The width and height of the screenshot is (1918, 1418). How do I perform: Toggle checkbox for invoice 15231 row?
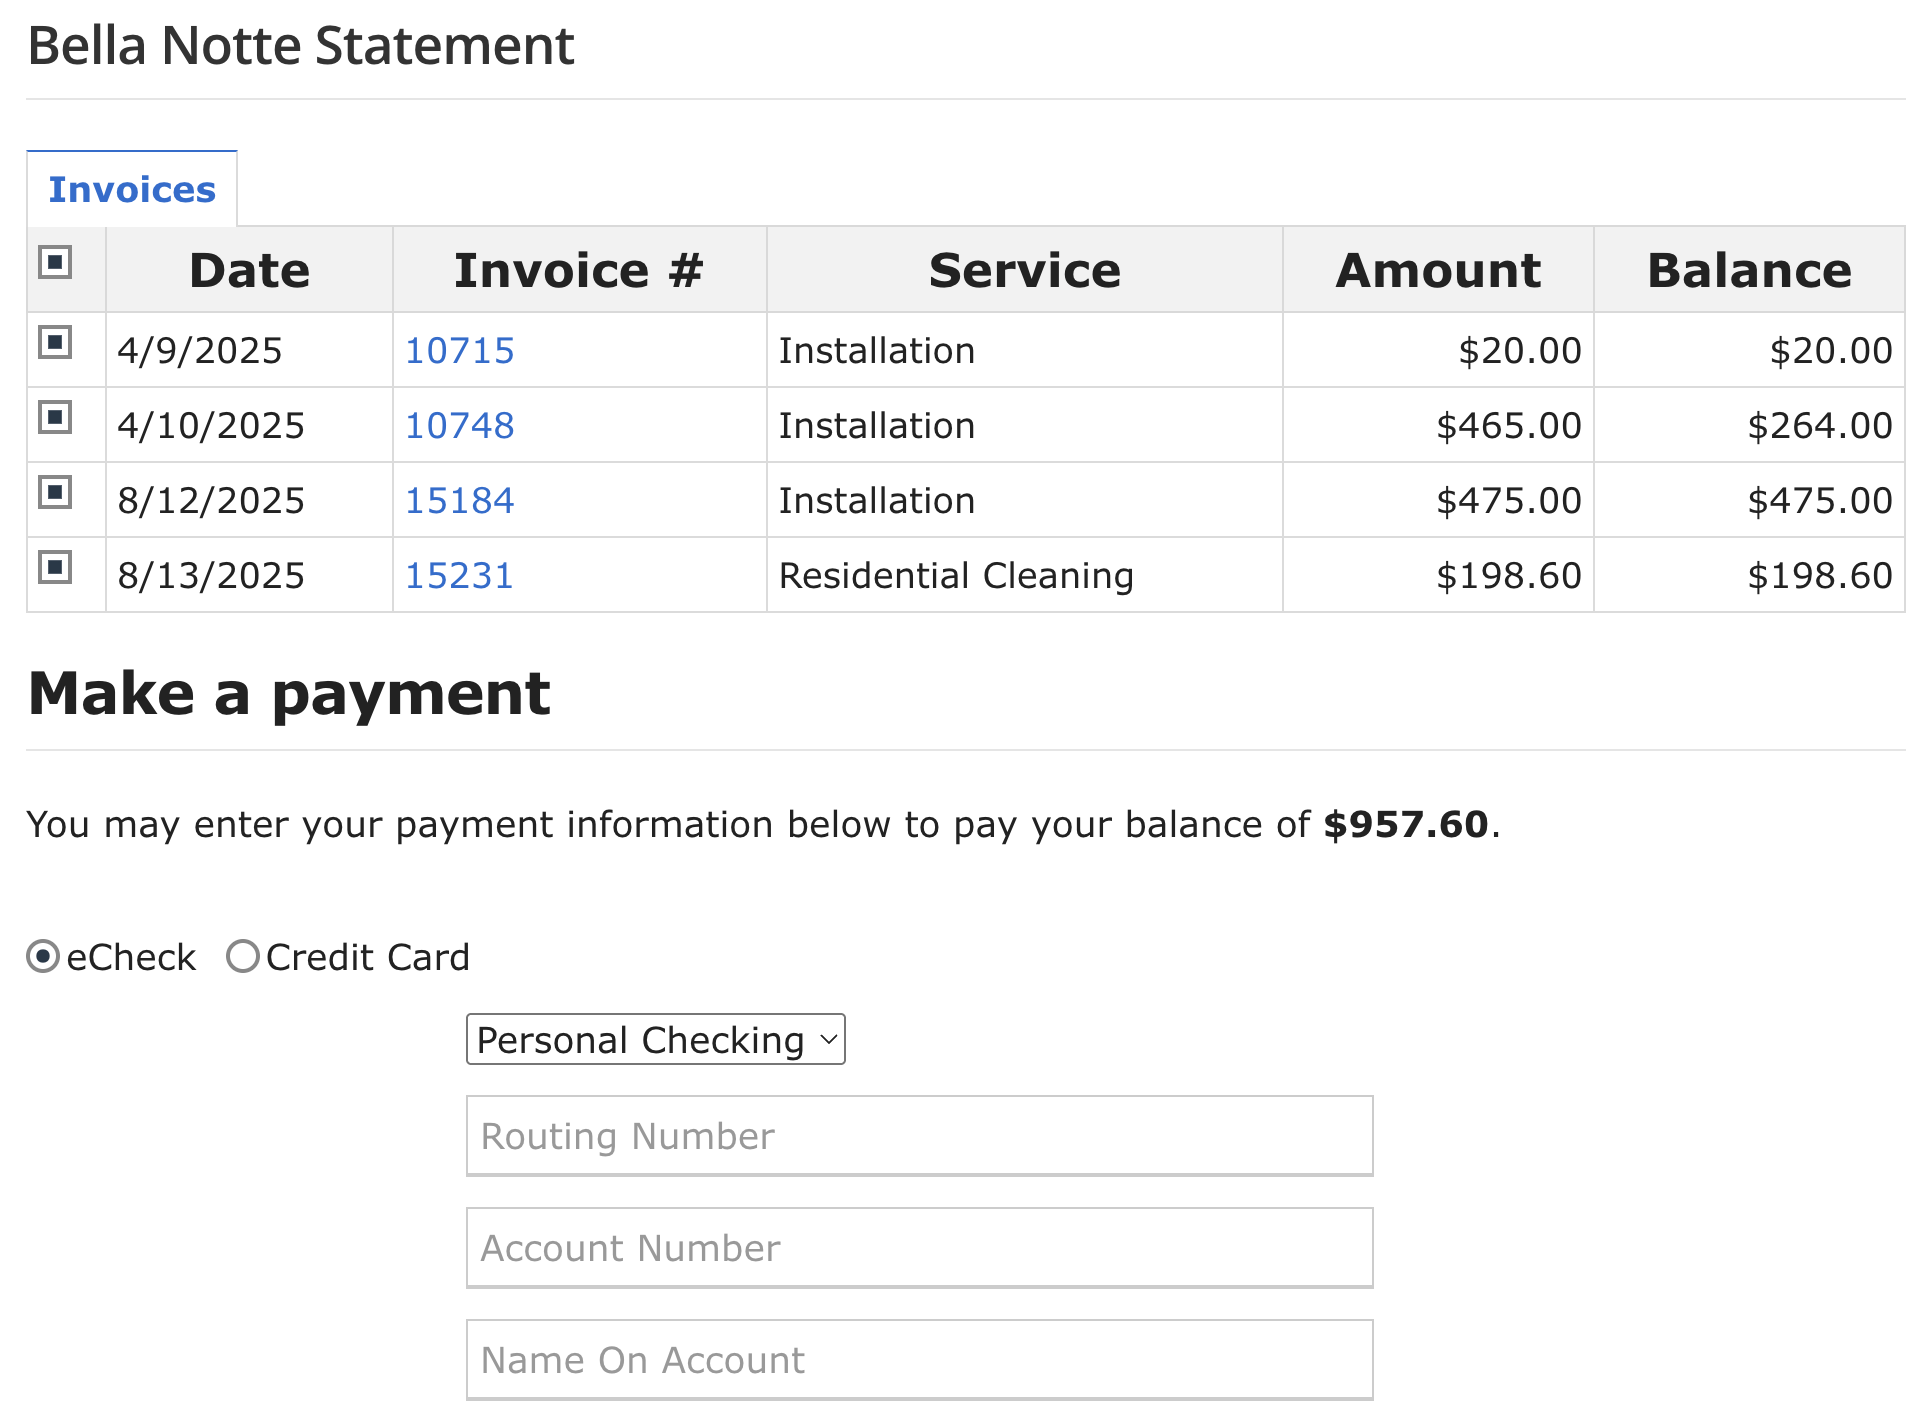point(55,568)
